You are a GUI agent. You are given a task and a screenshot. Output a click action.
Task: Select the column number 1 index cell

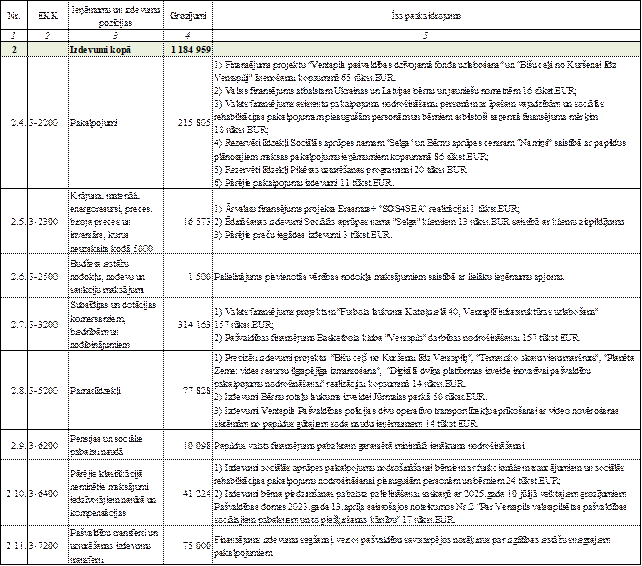[16, 35]
